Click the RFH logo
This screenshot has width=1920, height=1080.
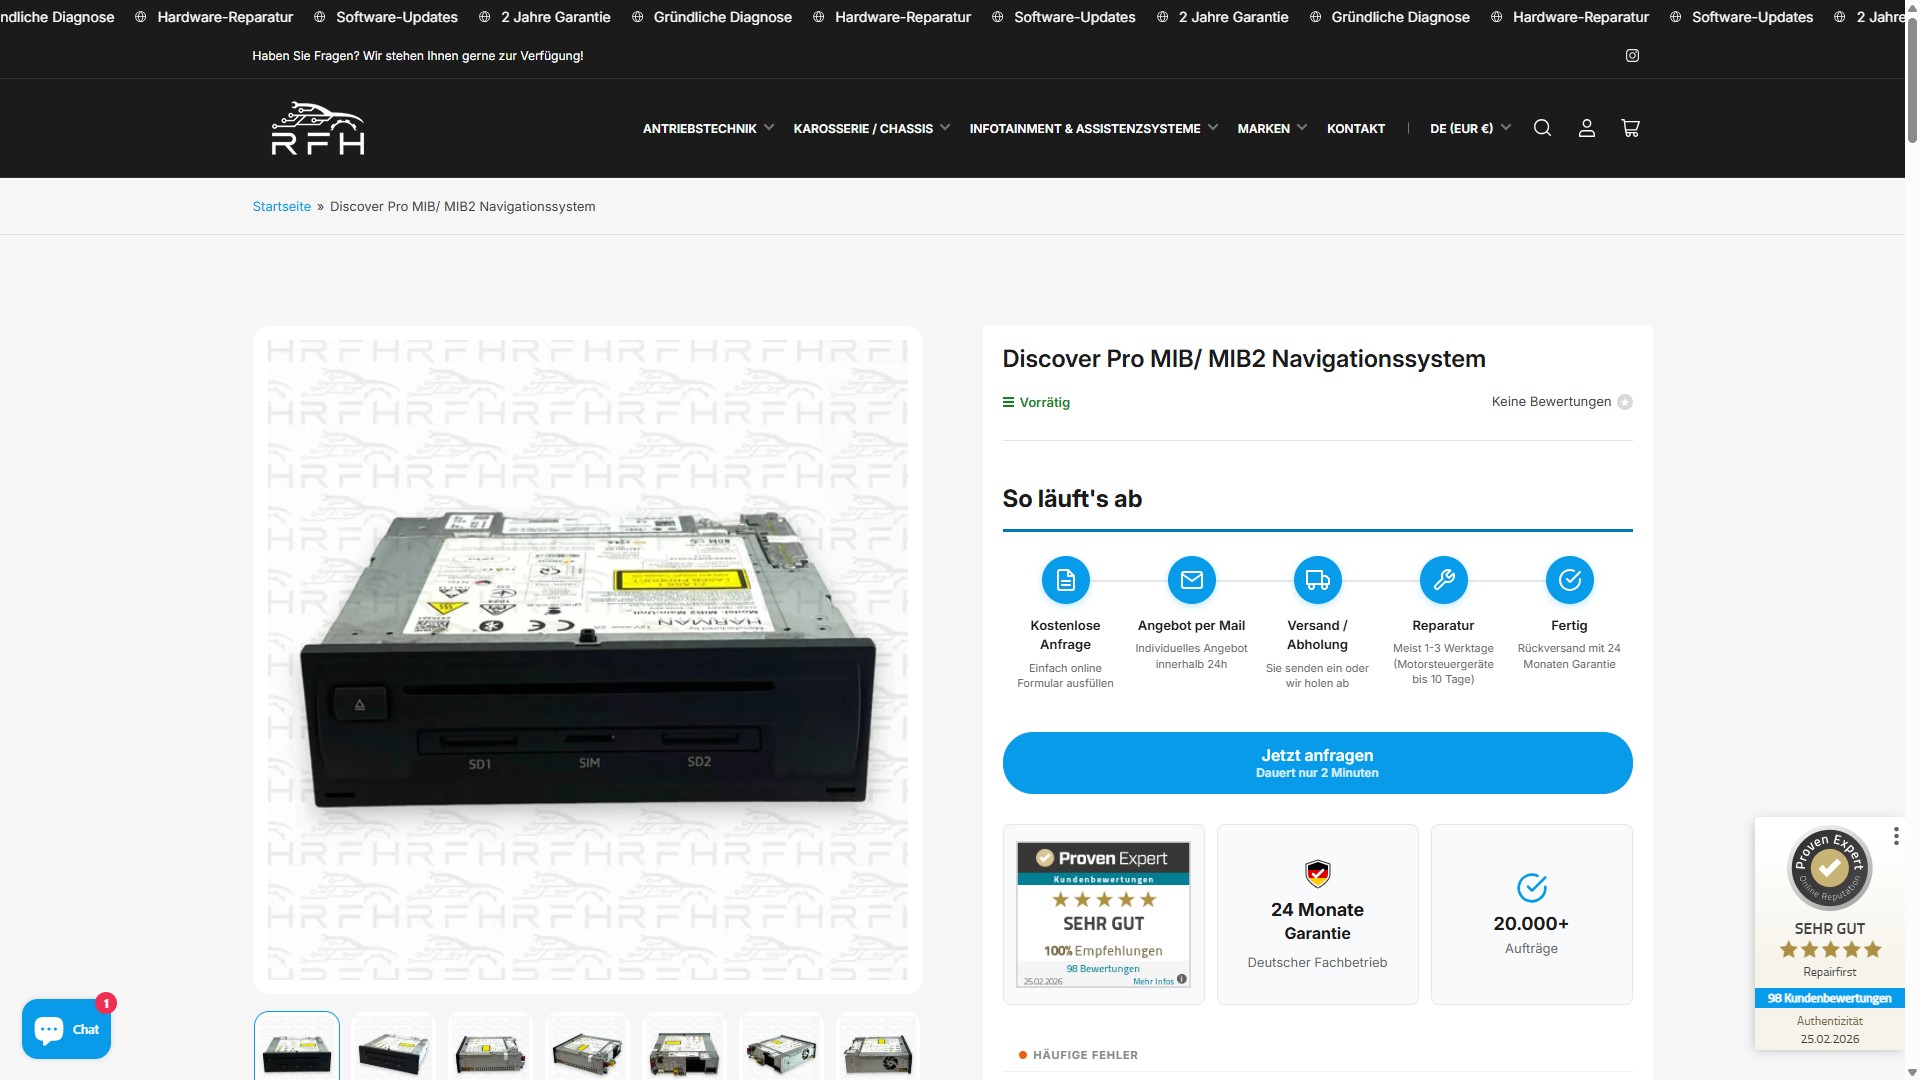point(318,128)
